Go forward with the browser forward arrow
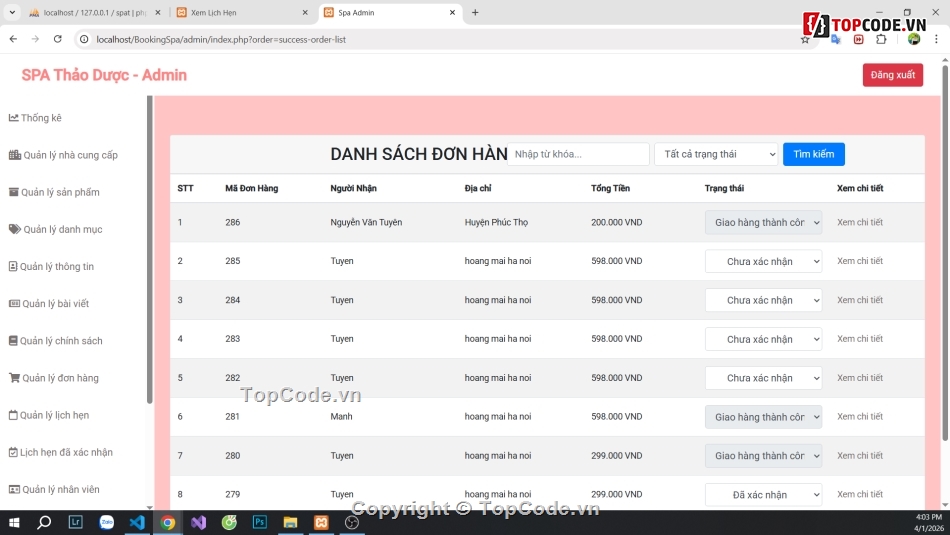Screen dimensions: 950x535 pyautogui.click(x=35, y=39)
